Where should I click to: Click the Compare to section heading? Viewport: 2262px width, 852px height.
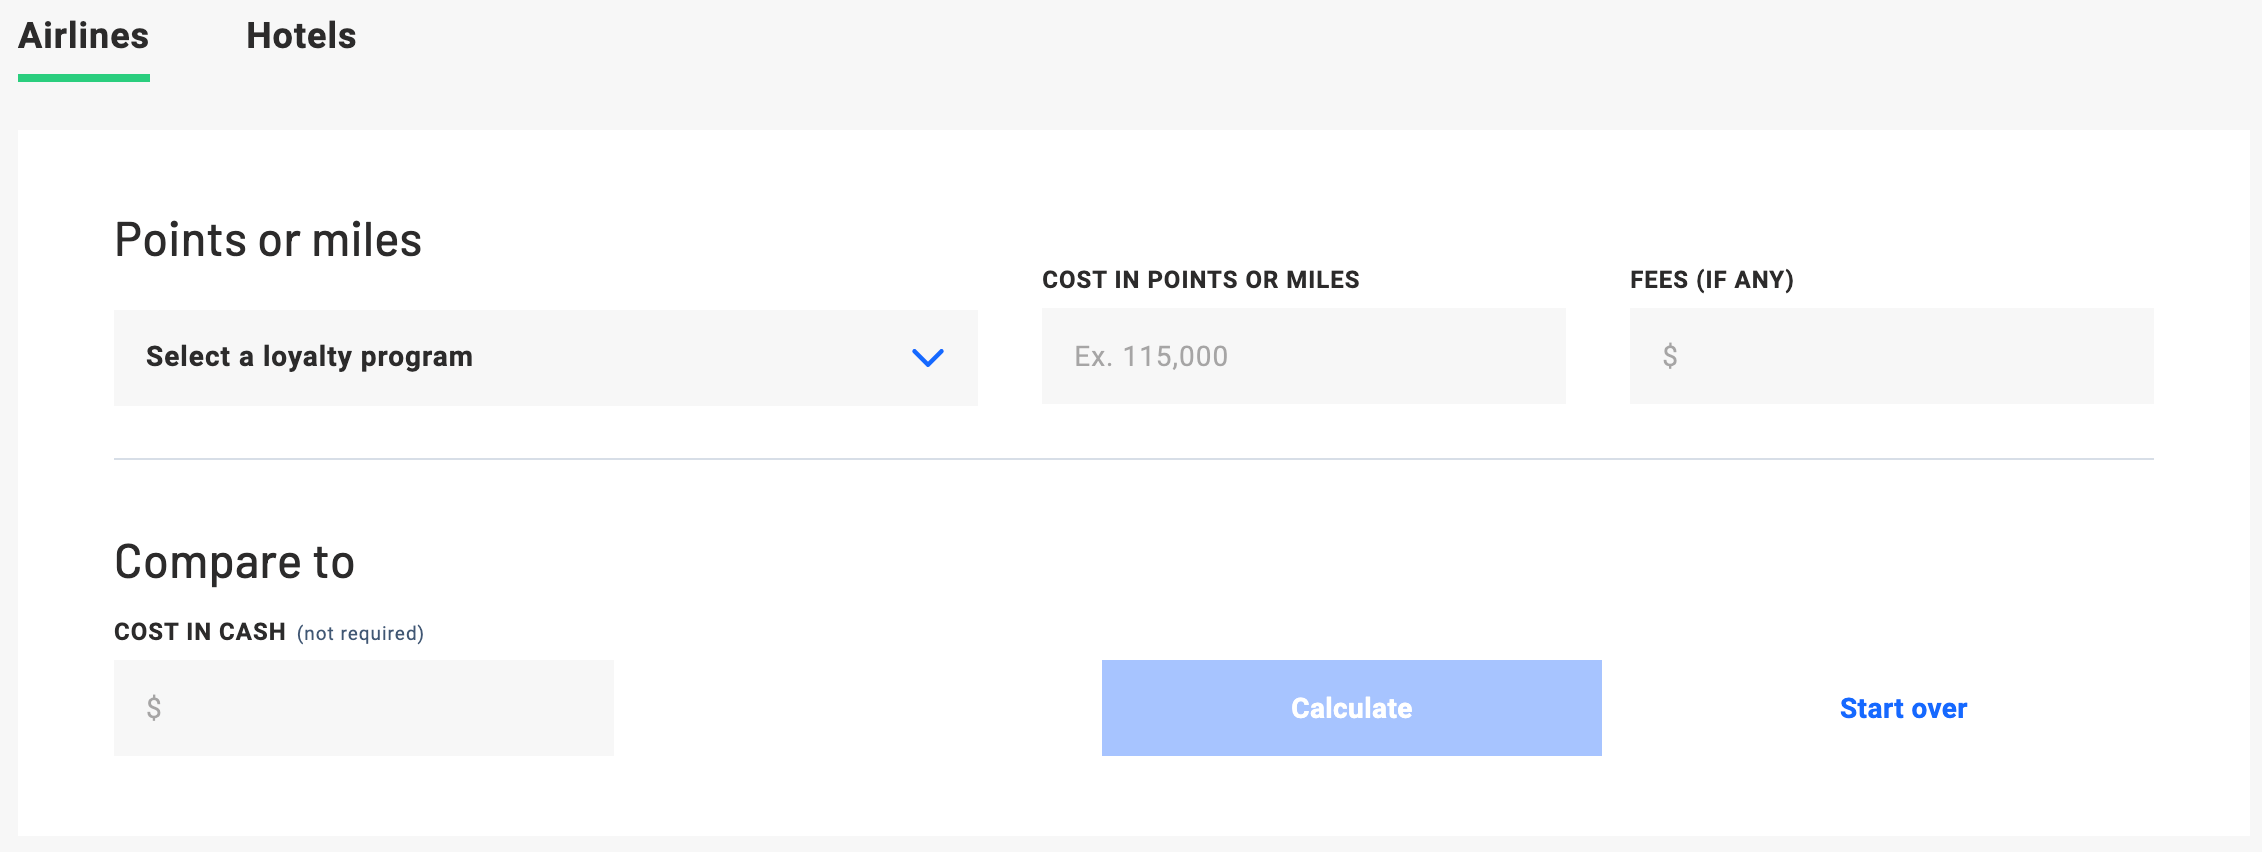(x=234, y=560)
